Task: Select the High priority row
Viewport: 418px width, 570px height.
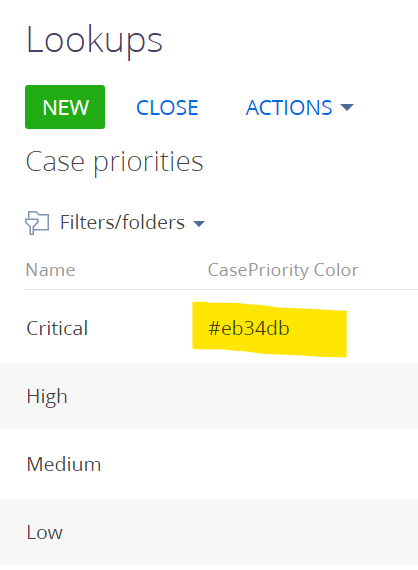Action: click(209, 396)
